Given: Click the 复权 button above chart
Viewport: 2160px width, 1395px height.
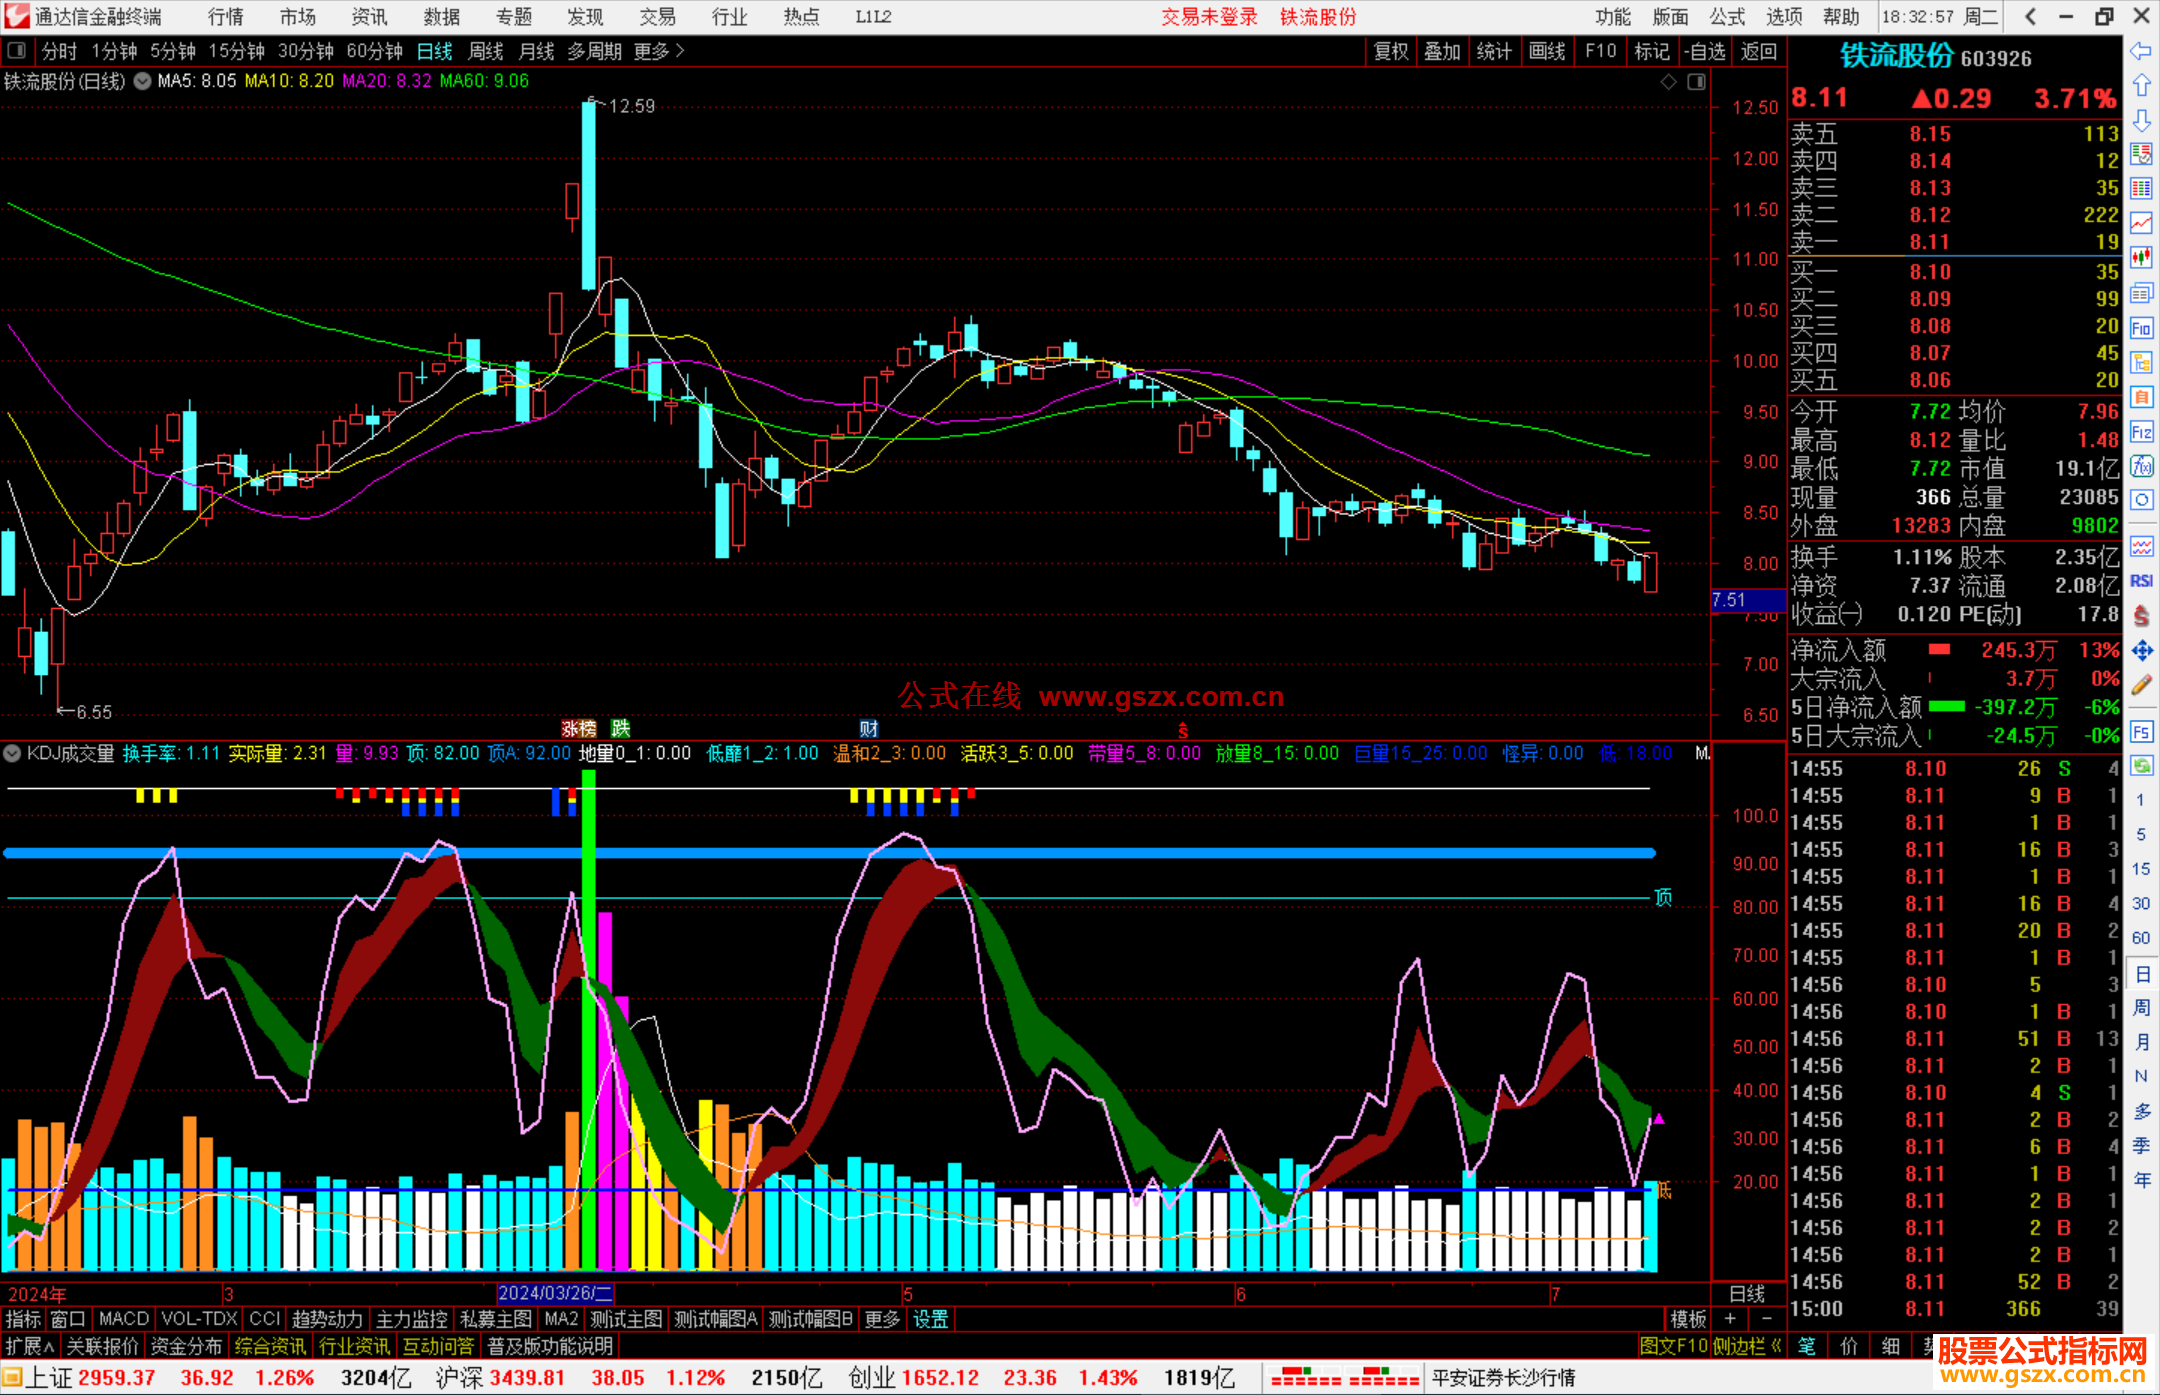Looking at the screenshot, I should [x=1390, y=51].
